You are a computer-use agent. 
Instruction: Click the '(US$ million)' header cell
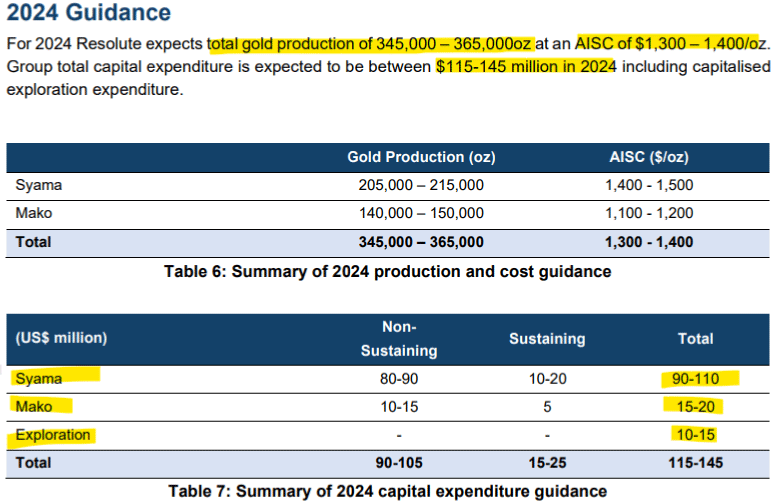[60, 338]
